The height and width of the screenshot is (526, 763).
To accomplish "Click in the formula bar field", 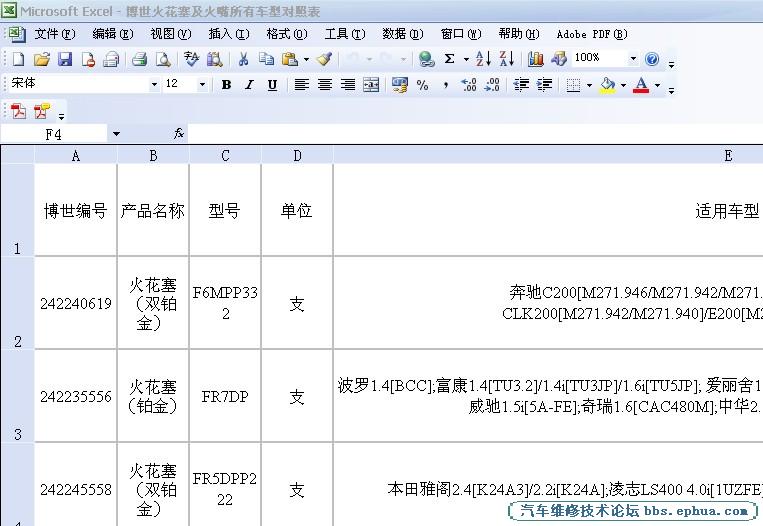I will click(x=475, y=133).
